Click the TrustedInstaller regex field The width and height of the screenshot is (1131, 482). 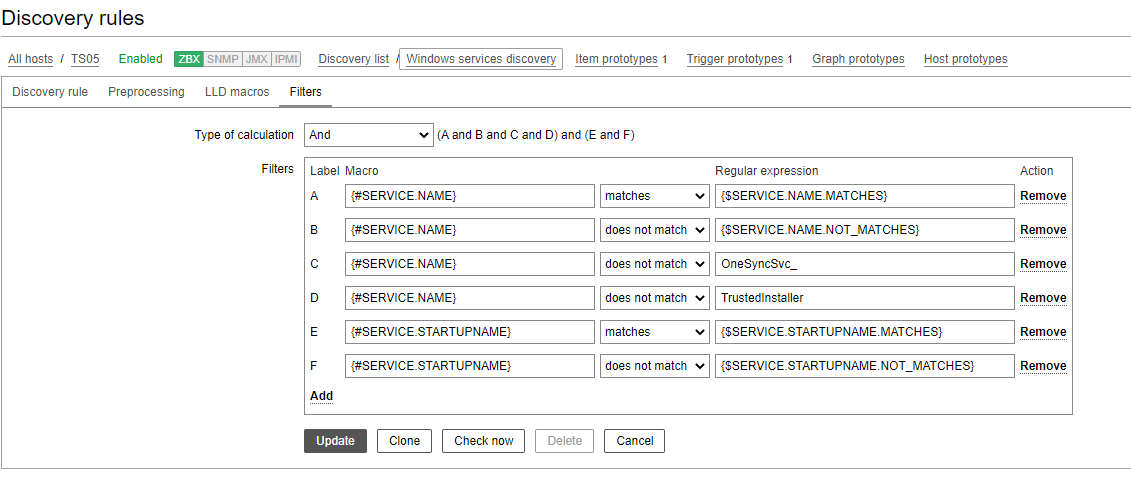865,298
